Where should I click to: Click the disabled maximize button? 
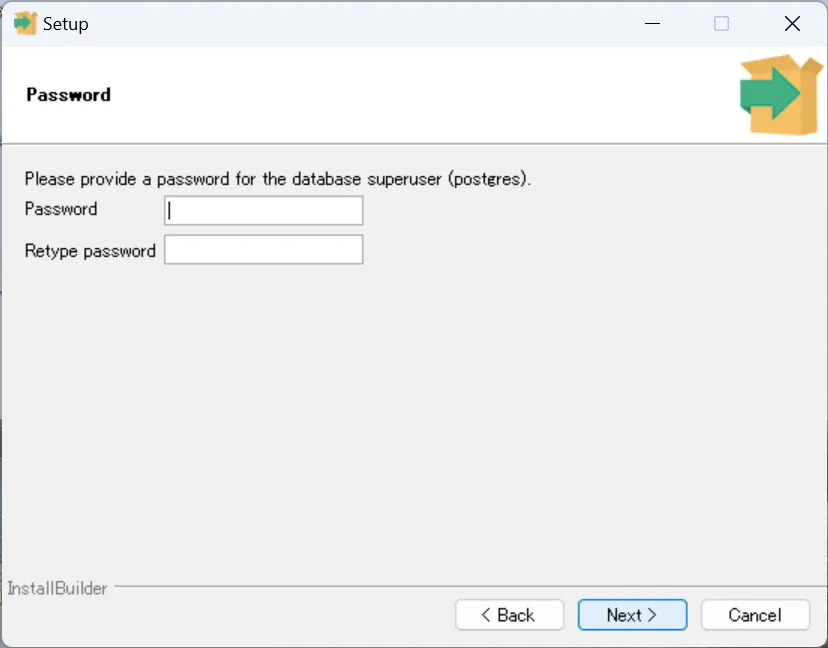(721, 24)
